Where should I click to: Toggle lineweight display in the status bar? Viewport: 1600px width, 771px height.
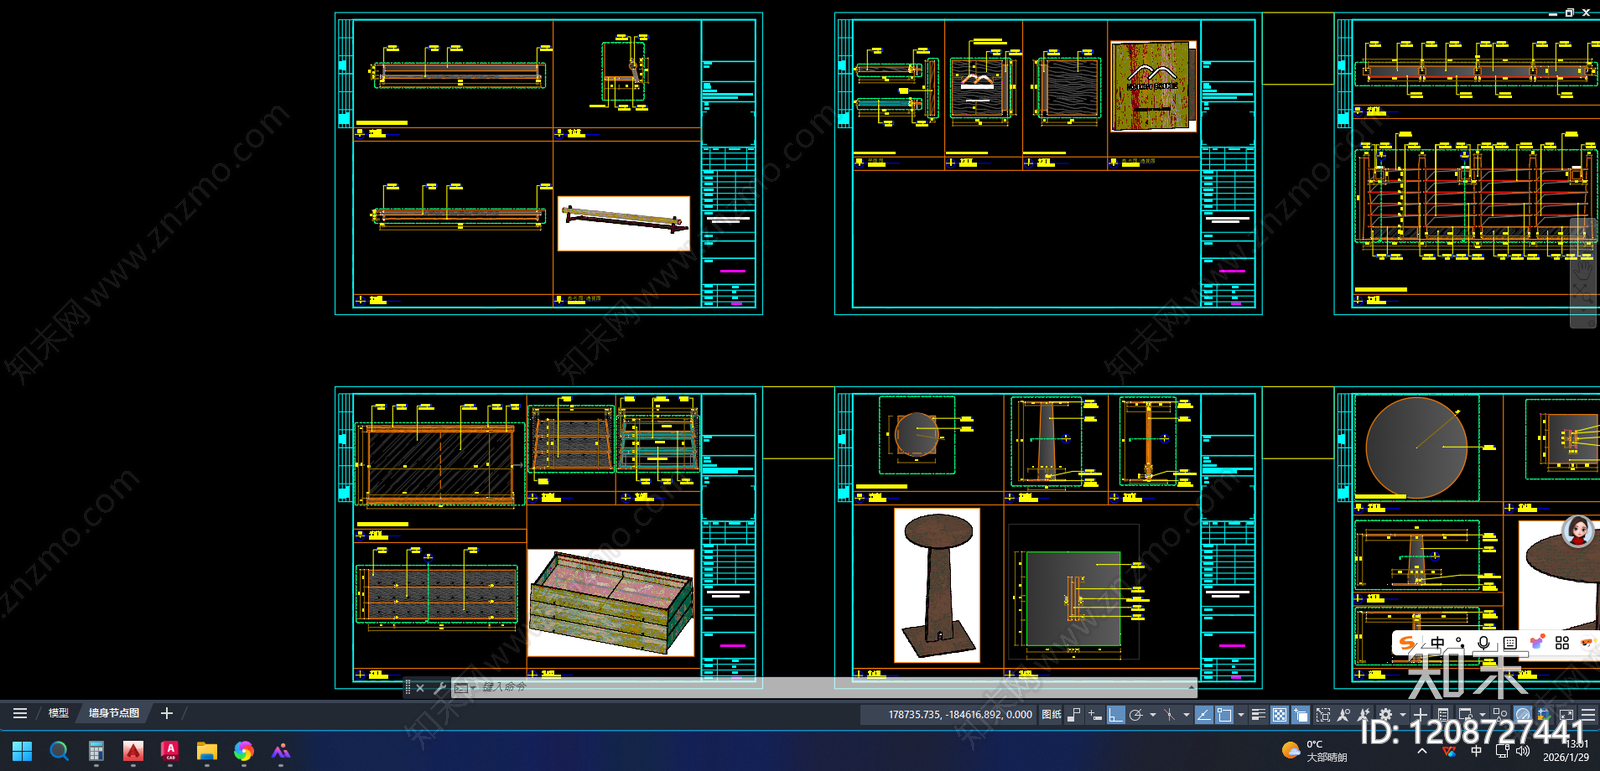pos(1259,715)
